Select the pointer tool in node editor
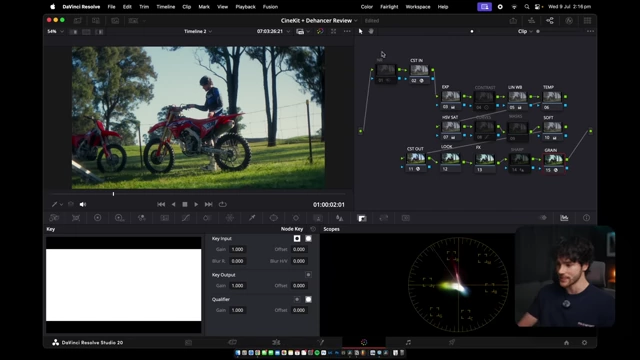Screen dimensions: 640x360 (360, 31)
